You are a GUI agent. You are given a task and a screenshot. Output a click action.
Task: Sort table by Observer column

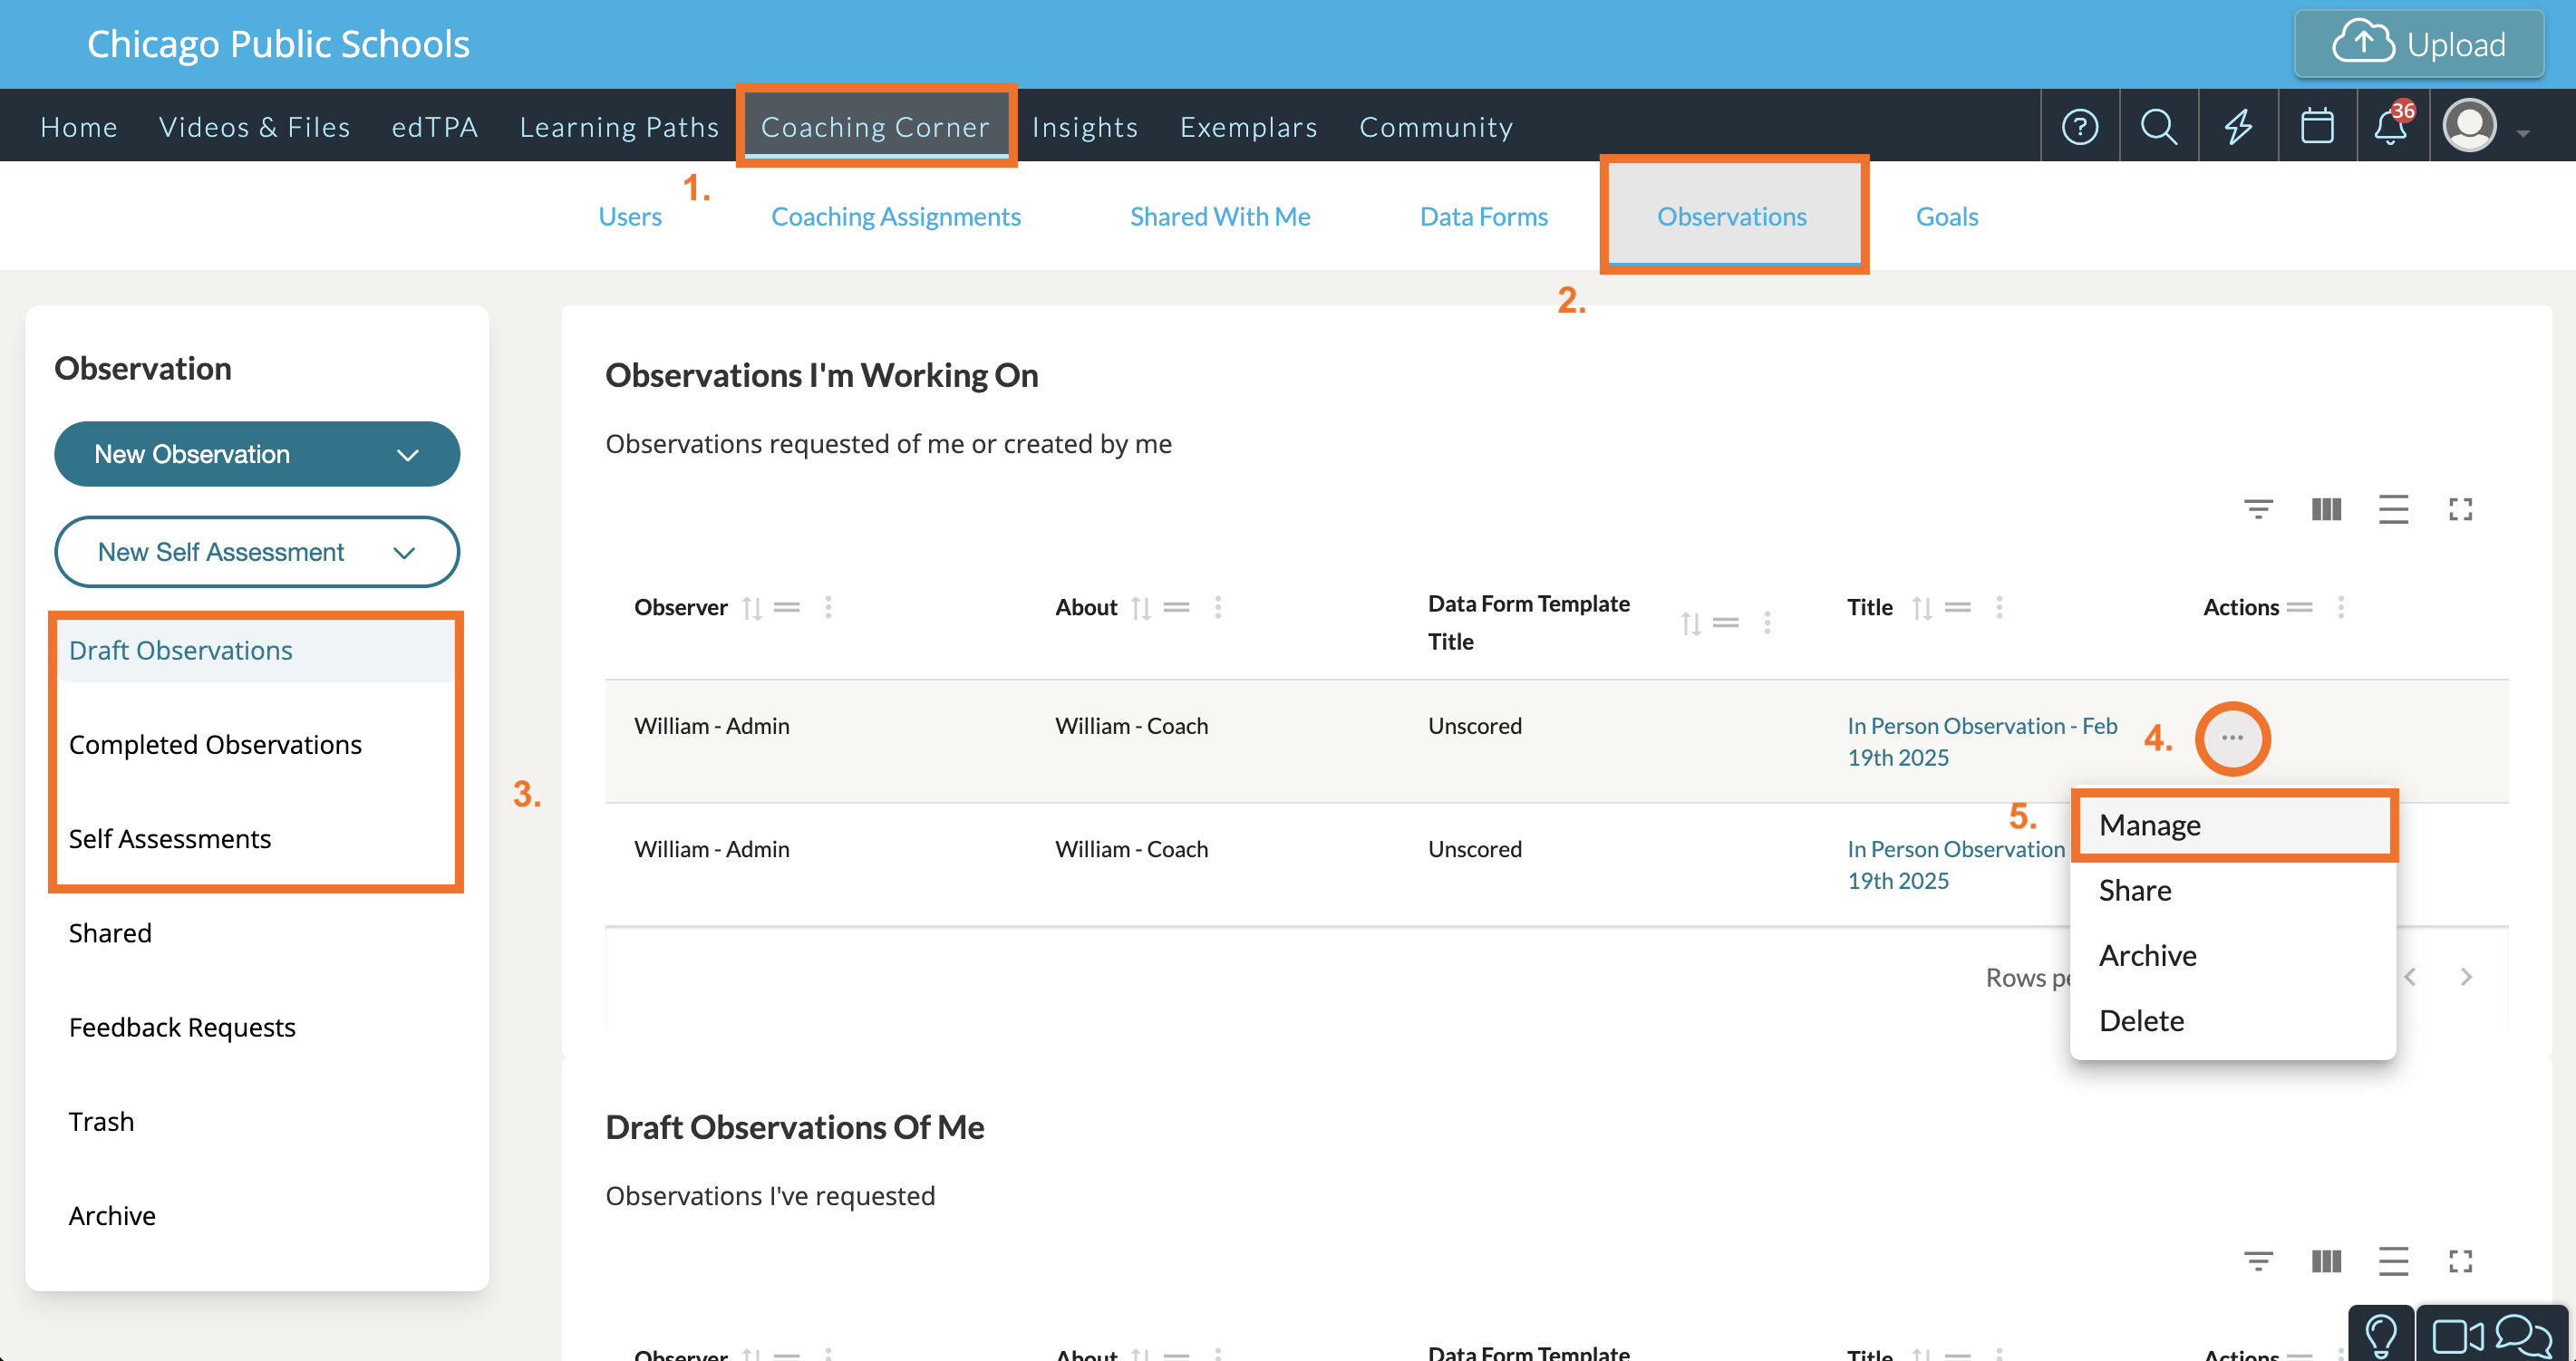pos(752,608)
